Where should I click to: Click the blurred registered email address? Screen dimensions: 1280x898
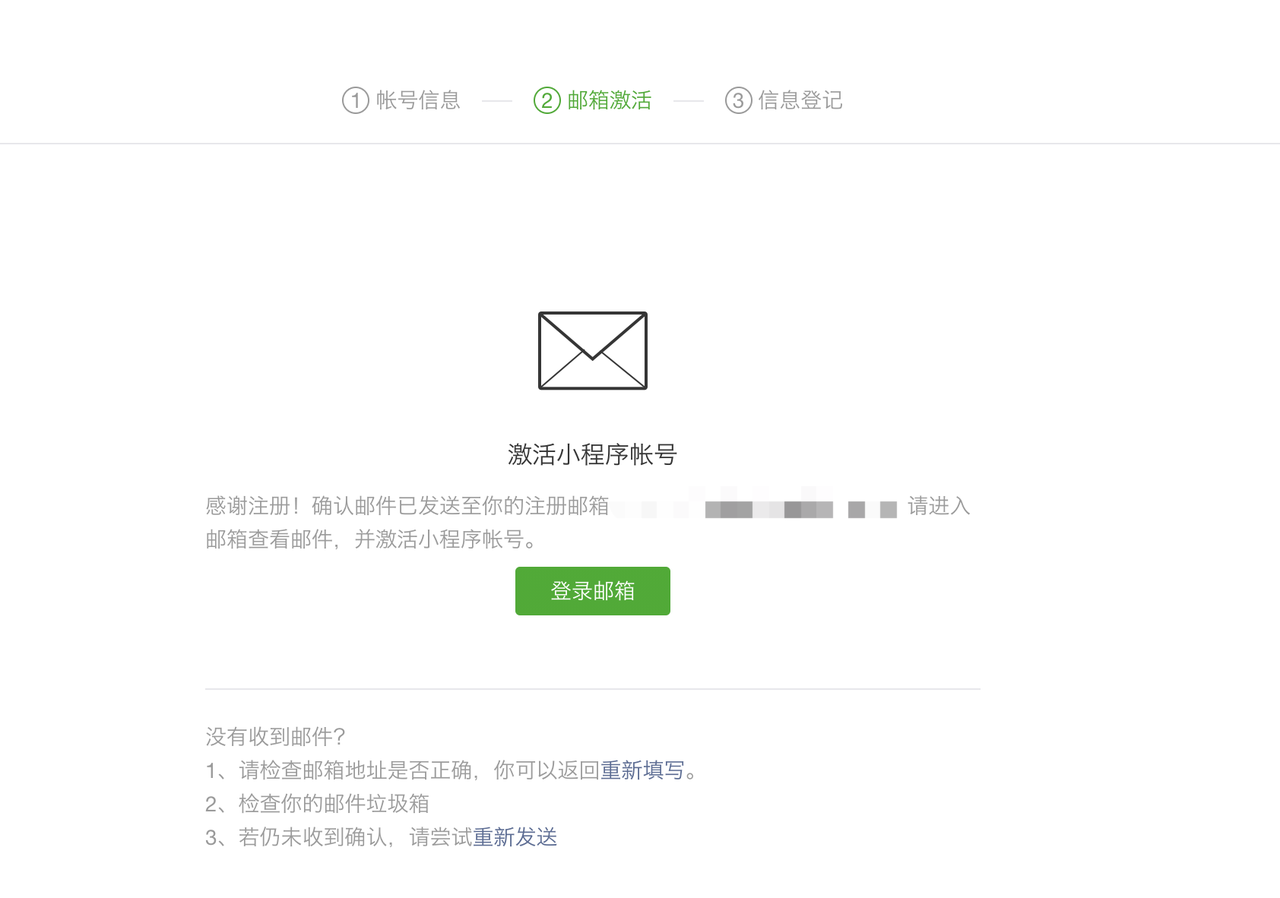(757, 507)
